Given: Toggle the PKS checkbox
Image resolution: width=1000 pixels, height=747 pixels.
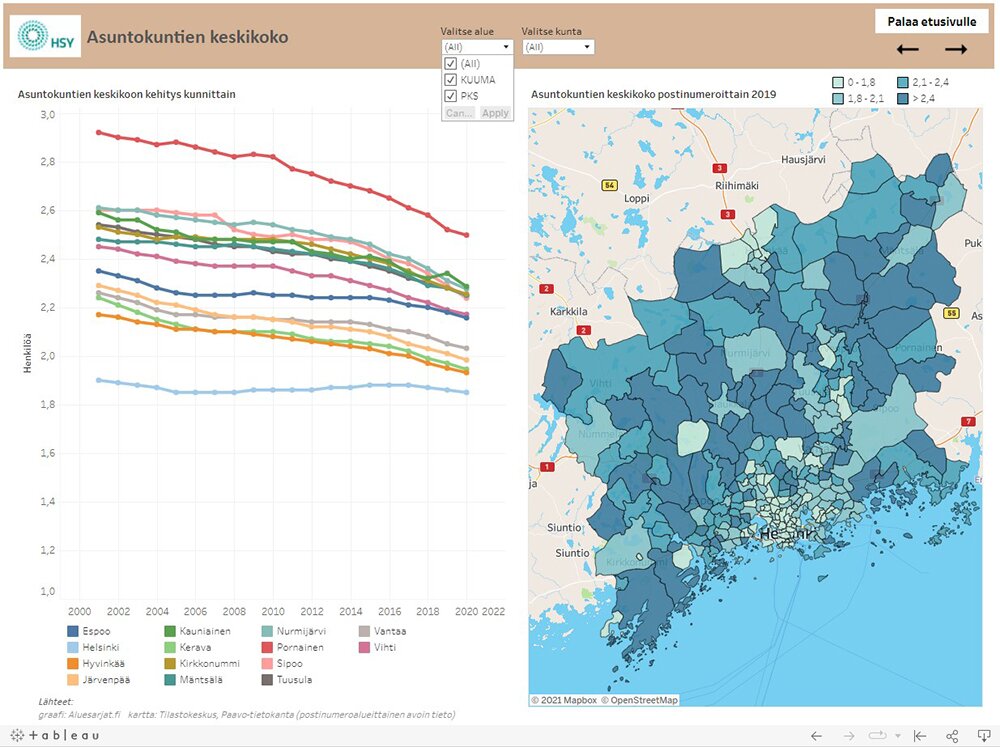Looking at the screenshot, I should point(451,96).
